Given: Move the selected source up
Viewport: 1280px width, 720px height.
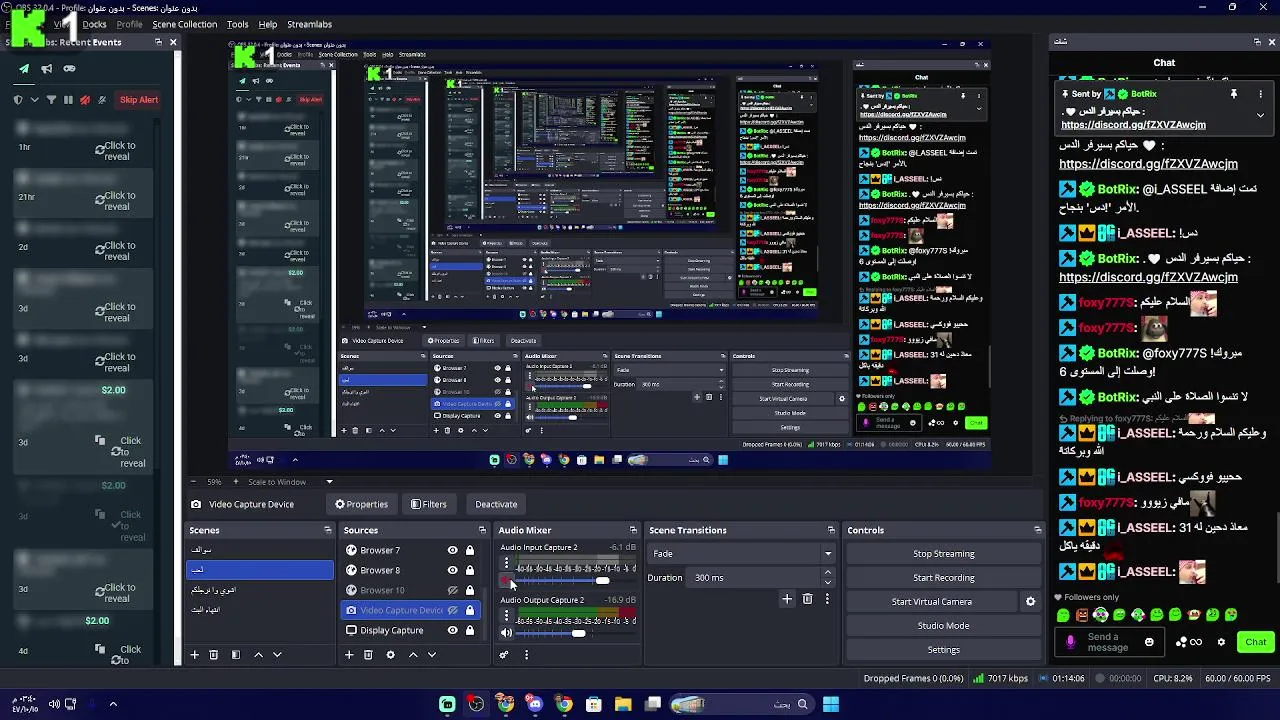Looking at the screenshot, I should point(413,655).
